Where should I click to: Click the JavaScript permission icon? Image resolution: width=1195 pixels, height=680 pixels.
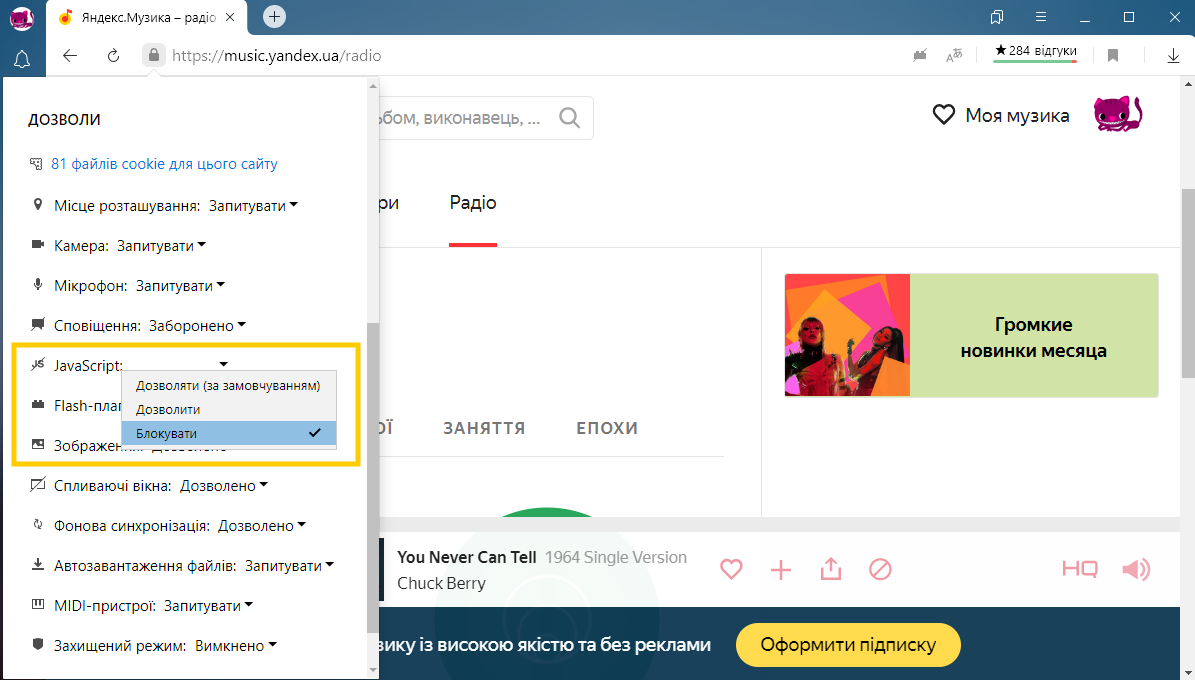pyautogui.click(x=37, y=365)
